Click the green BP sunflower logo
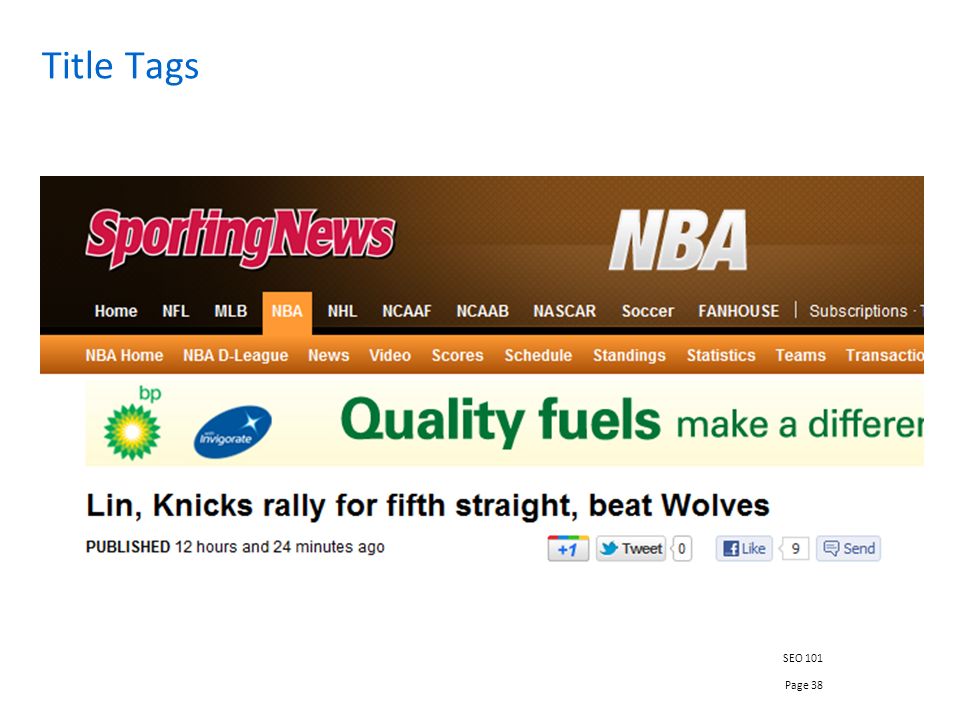960x720 pixels. click(132, 431)
